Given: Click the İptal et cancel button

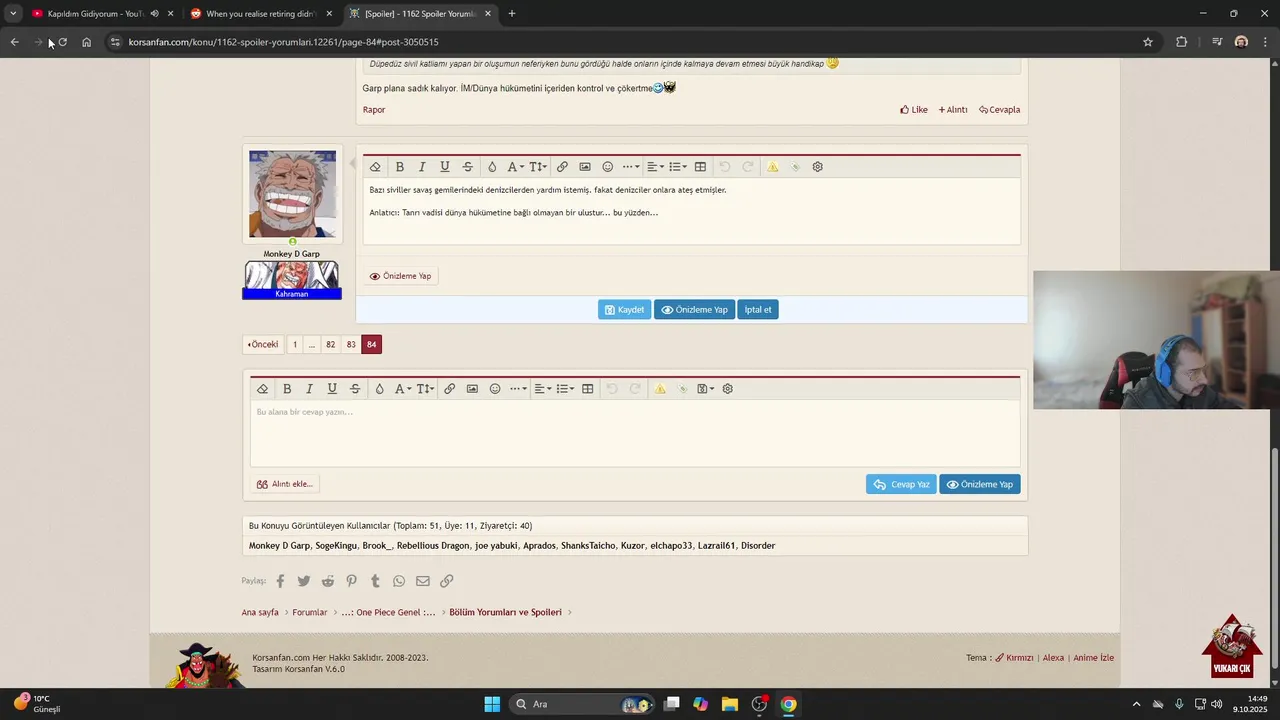Looking at the screenshot, I should pyautogui.click(x=758, y=310).
